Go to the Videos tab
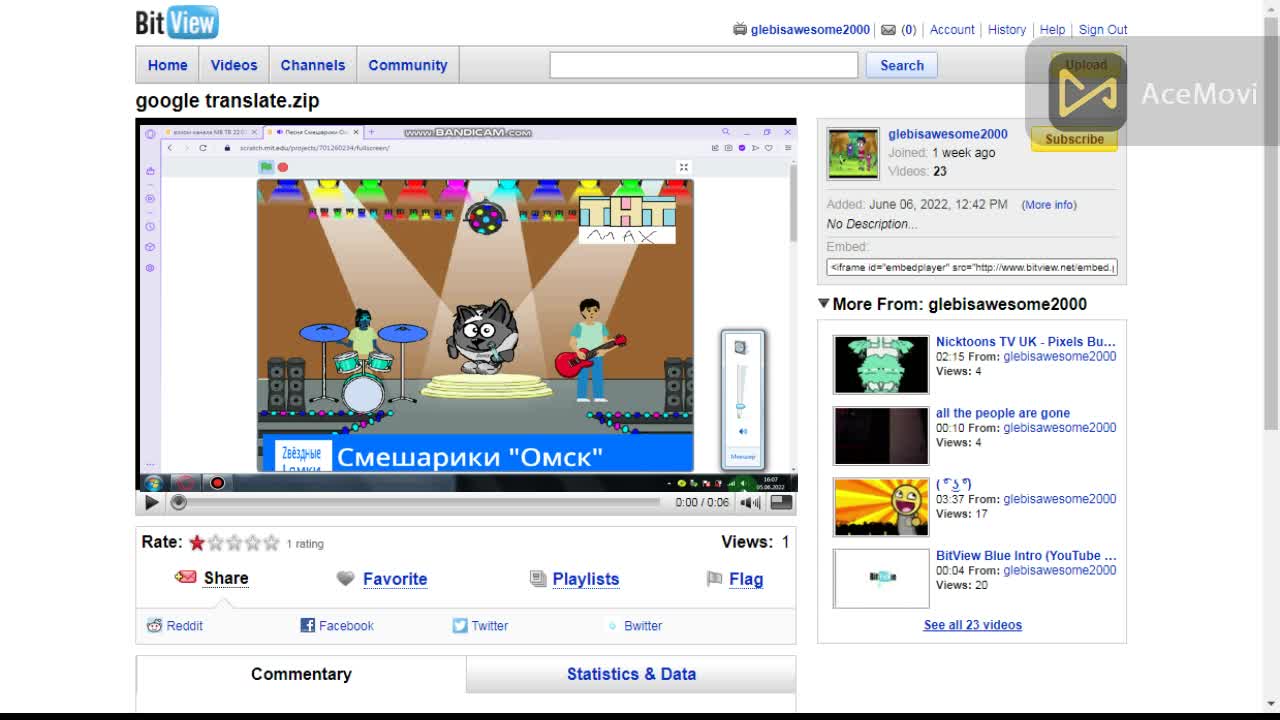Screen dimensions: 1280x720 click(234, 65)
